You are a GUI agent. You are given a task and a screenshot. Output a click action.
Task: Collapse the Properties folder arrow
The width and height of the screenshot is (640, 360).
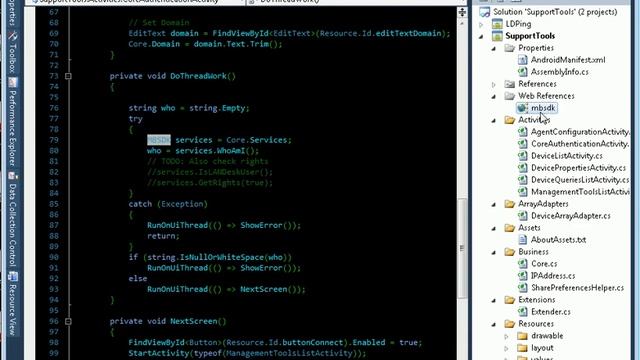pos(494,48)
